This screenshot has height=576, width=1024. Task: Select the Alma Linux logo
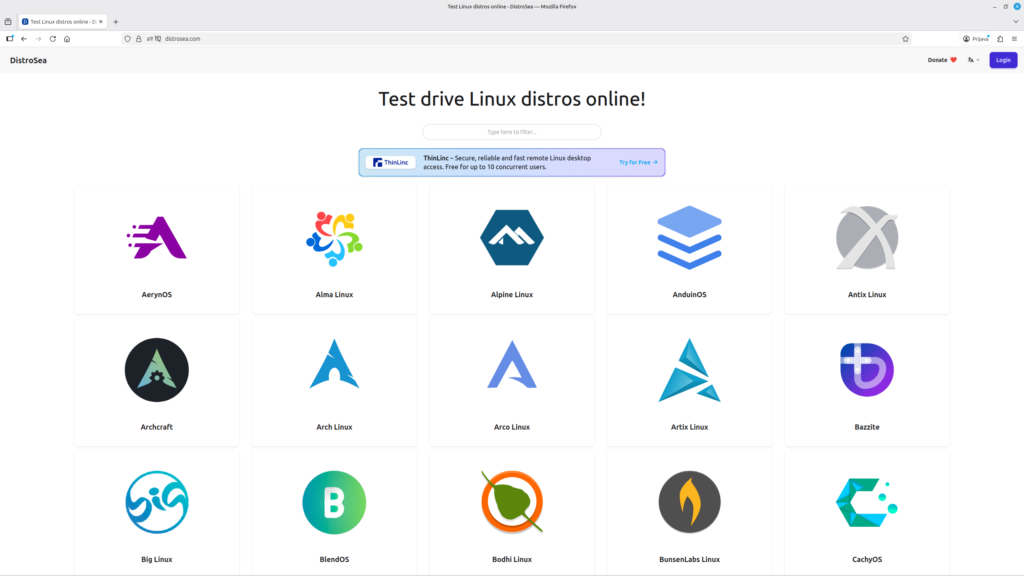pyautogui.click(x=334, y=238)
